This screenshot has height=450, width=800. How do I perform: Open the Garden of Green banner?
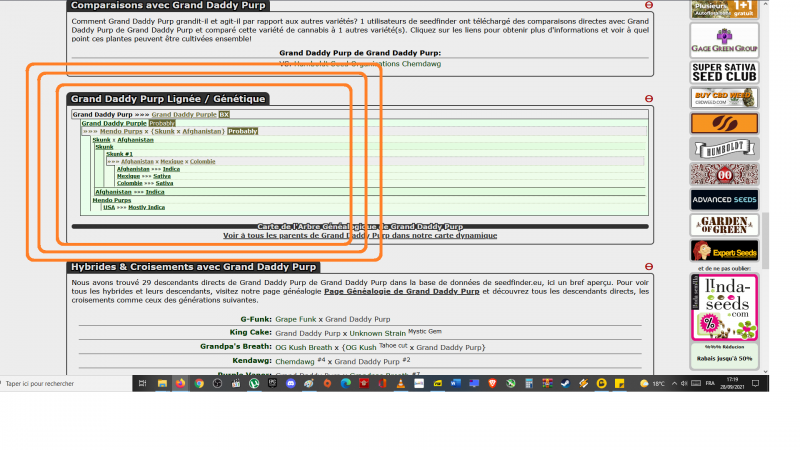click(x=723, y=225)
